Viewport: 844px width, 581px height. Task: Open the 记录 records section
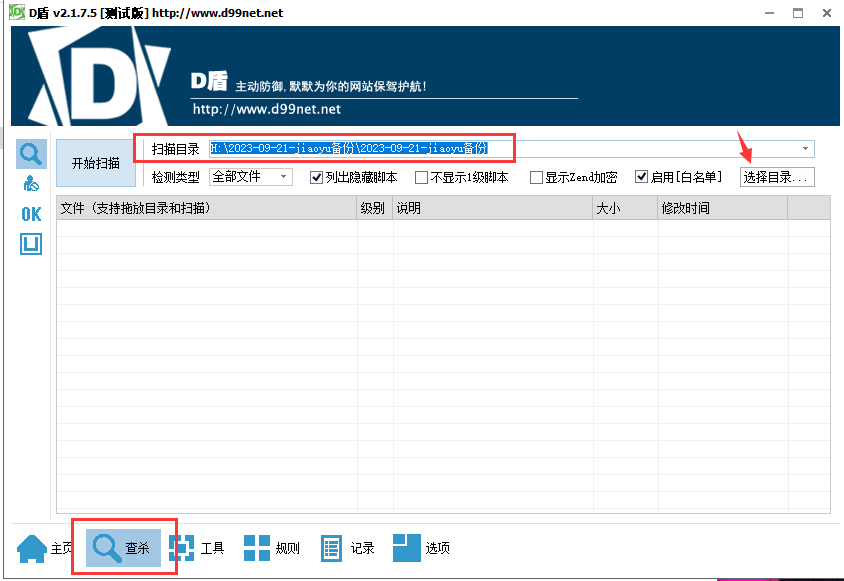point(347,548)
